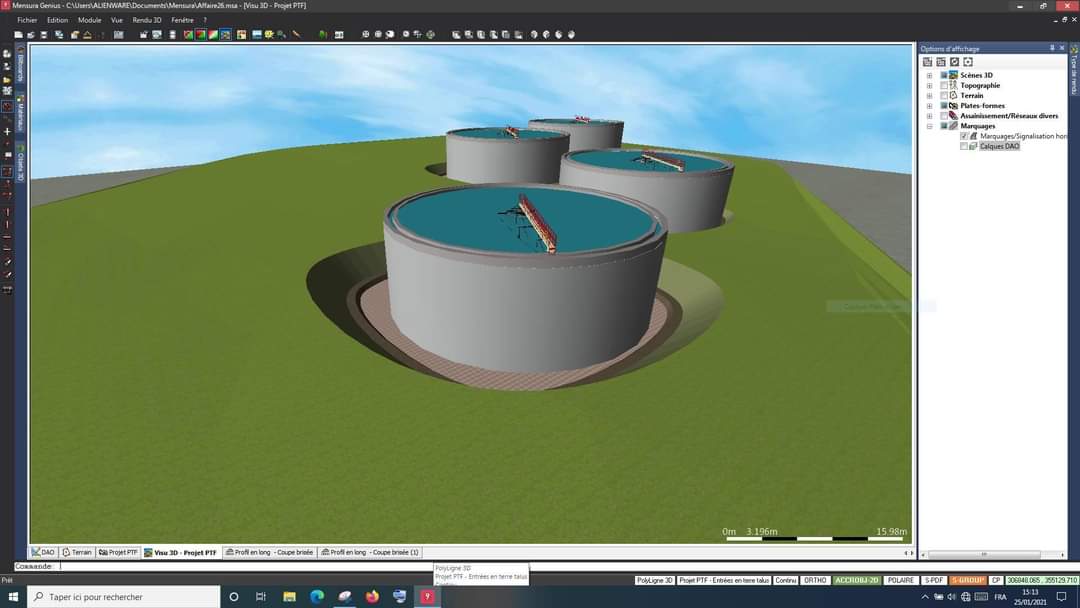Click the green tree vegetation icon

(322, 34)
